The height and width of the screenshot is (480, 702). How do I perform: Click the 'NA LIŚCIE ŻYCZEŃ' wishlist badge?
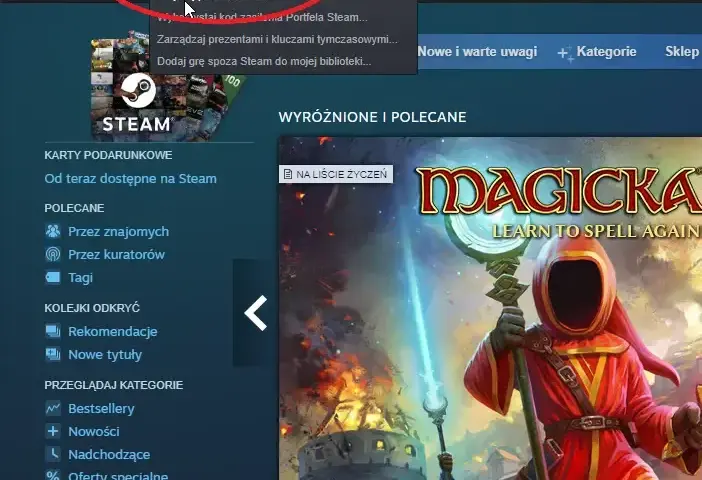point(336,174)
